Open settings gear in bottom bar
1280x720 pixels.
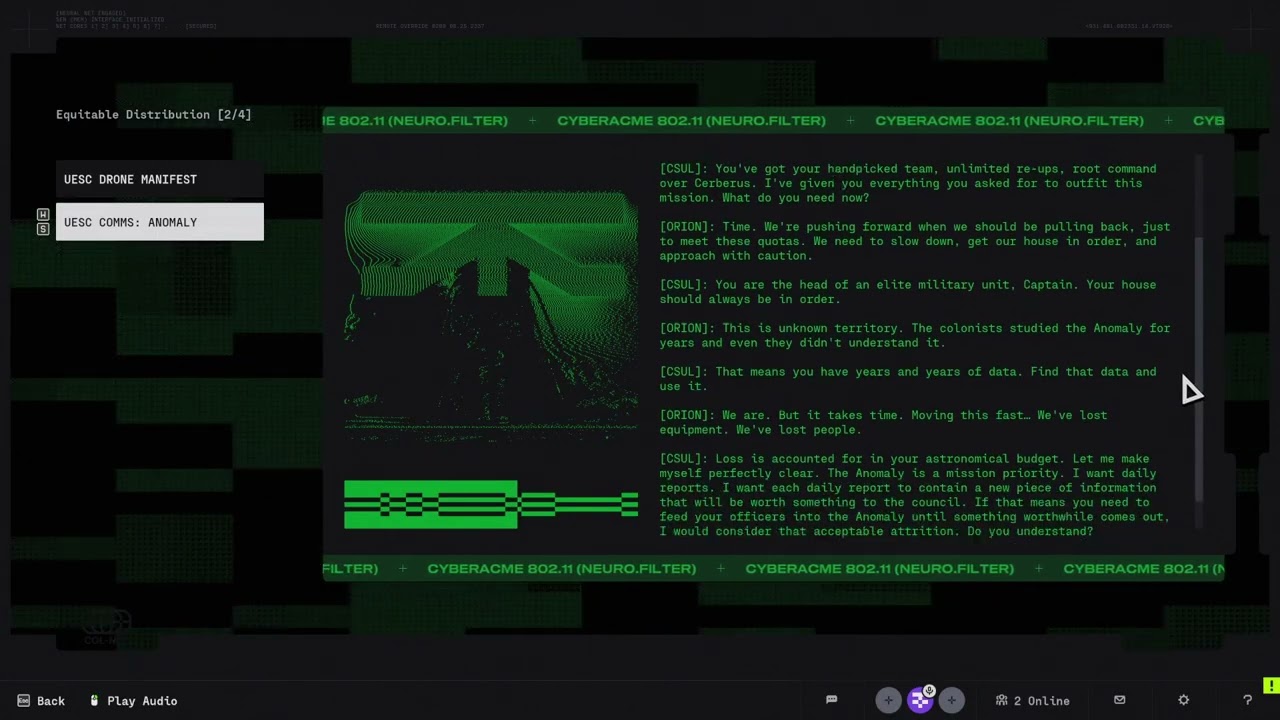[x=1183, y=700]
